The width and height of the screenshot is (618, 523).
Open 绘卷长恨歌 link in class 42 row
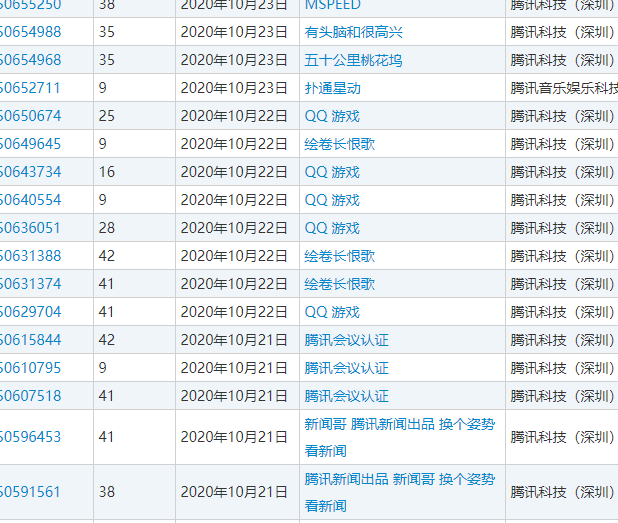(x=339, y=256)
